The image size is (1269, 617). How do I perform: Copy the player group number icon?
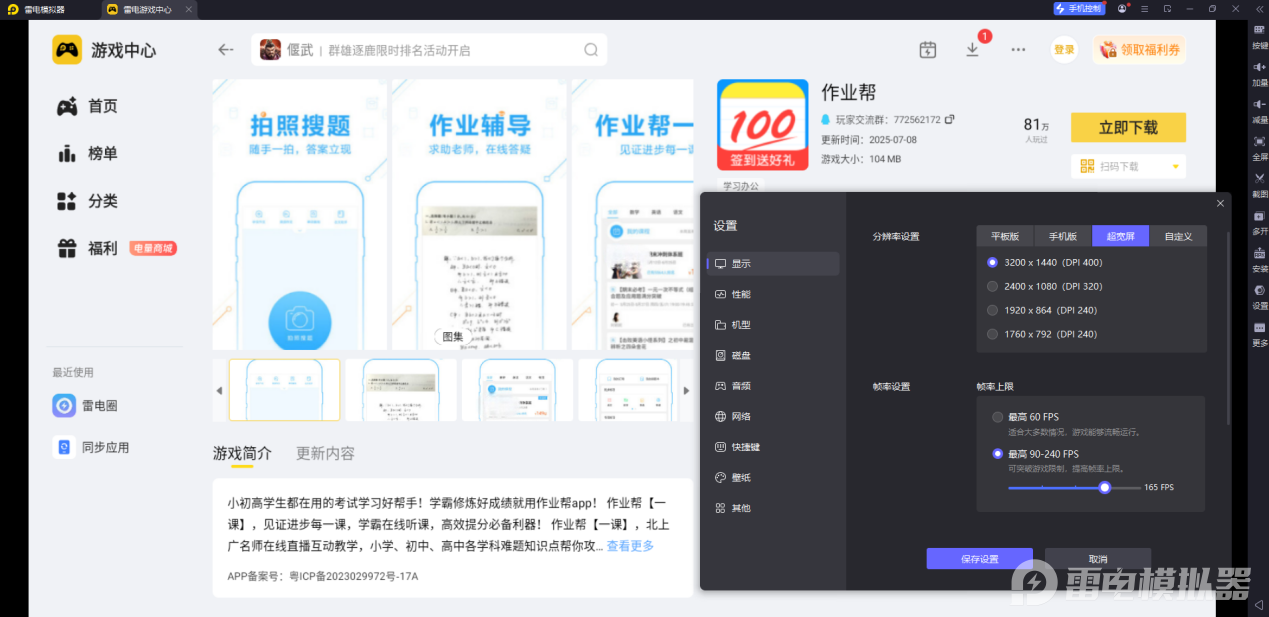pyautogui.click(x=950, y=119)
